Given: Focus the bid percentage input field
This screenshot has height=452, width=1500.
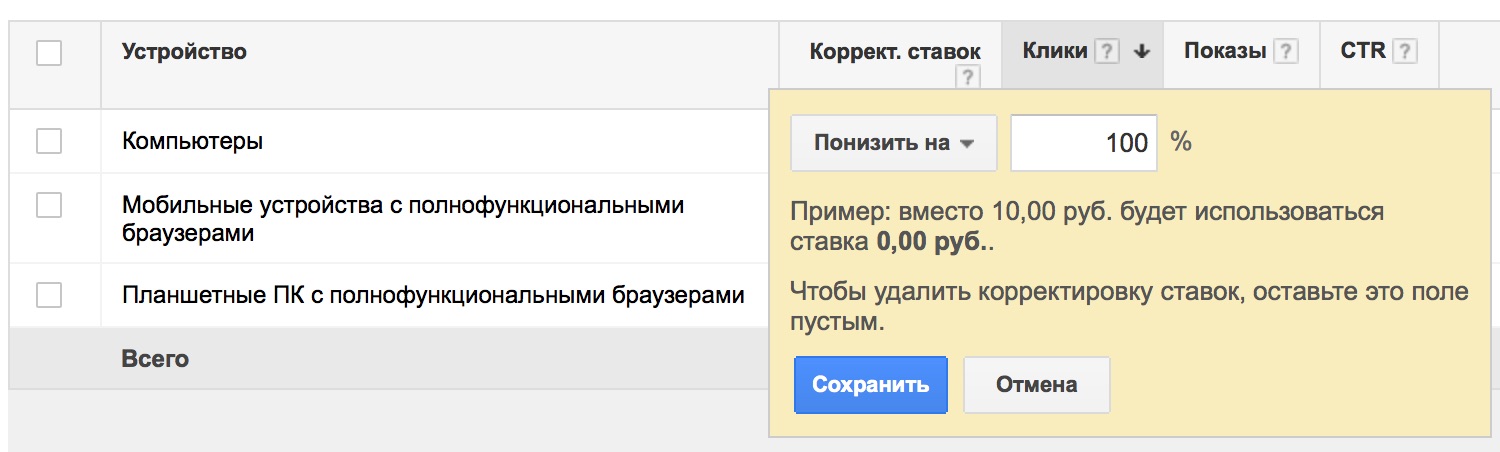Looking at the screenshot, I should (1083, 143).
